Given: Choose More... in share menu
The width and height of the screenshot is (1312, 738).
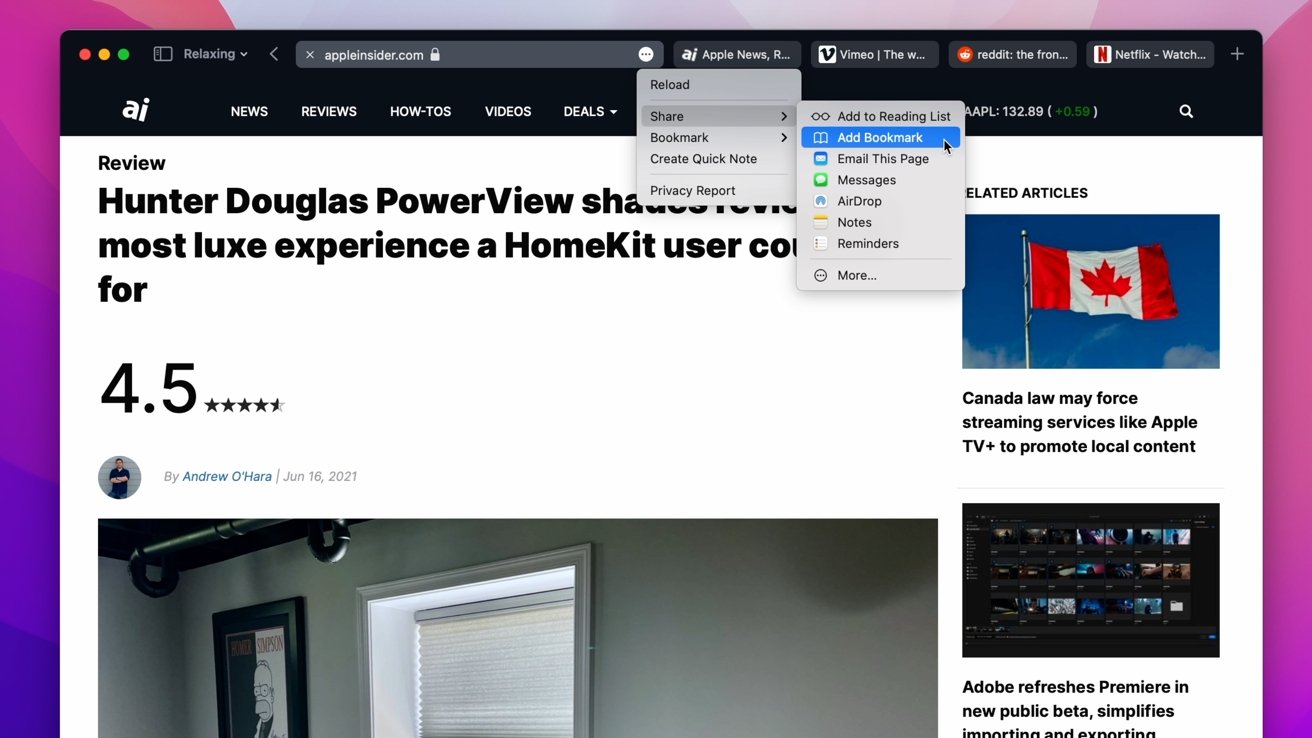Looking at the screenshot, I should pyautogui.click(x=880, y=275).
